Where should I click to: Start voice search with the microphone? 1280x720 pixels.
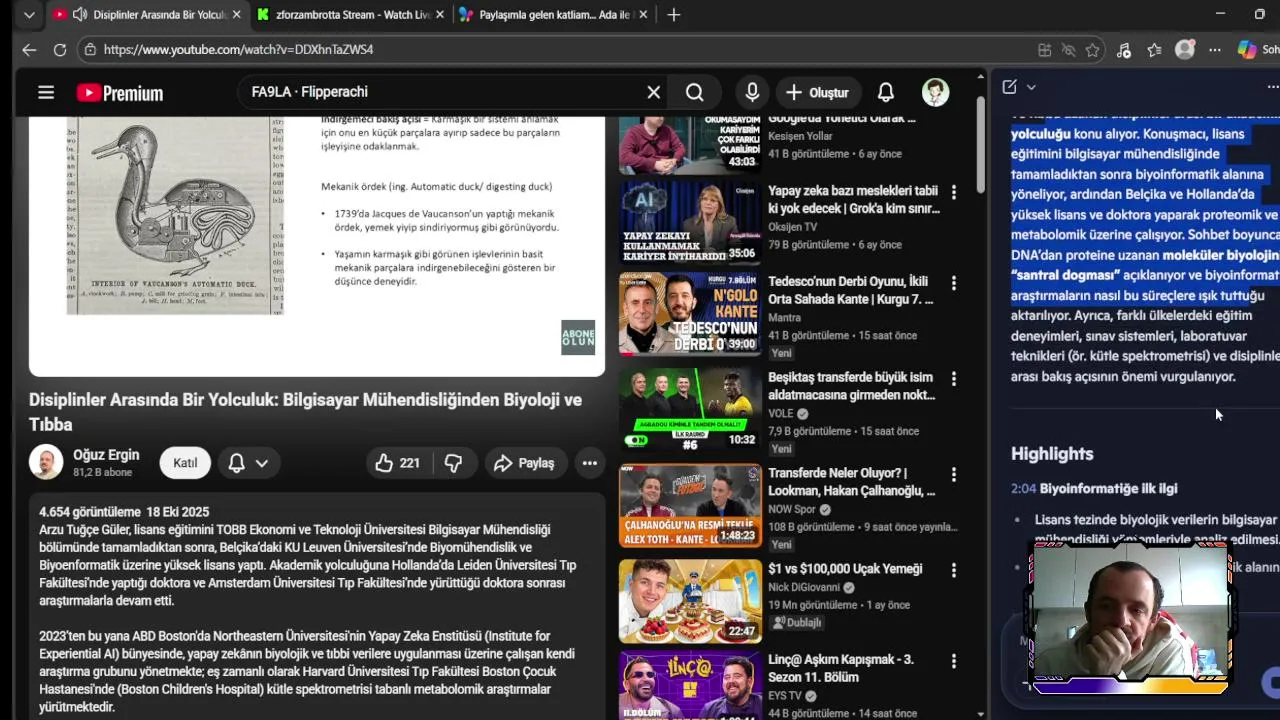pyautogui.click(x=752, y=93)
